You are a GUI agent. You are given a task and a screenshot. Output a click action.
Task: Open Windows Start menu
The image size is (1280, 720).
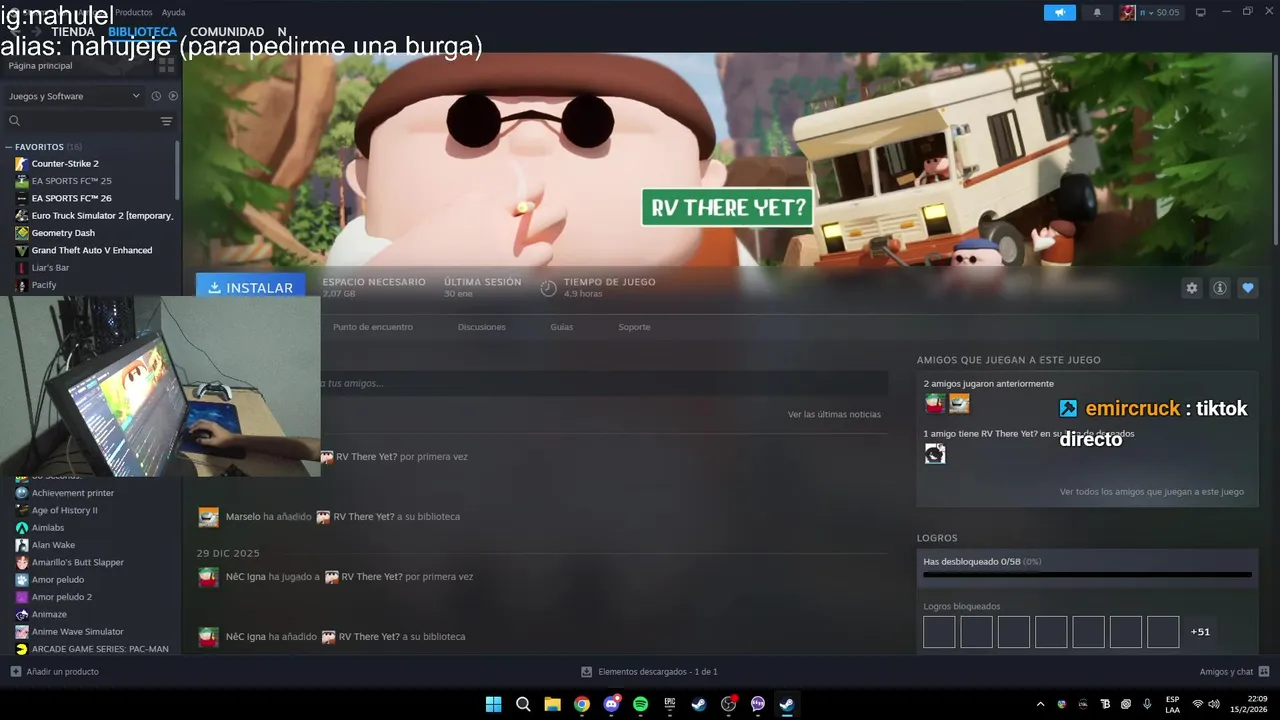(x=493, y=704)
